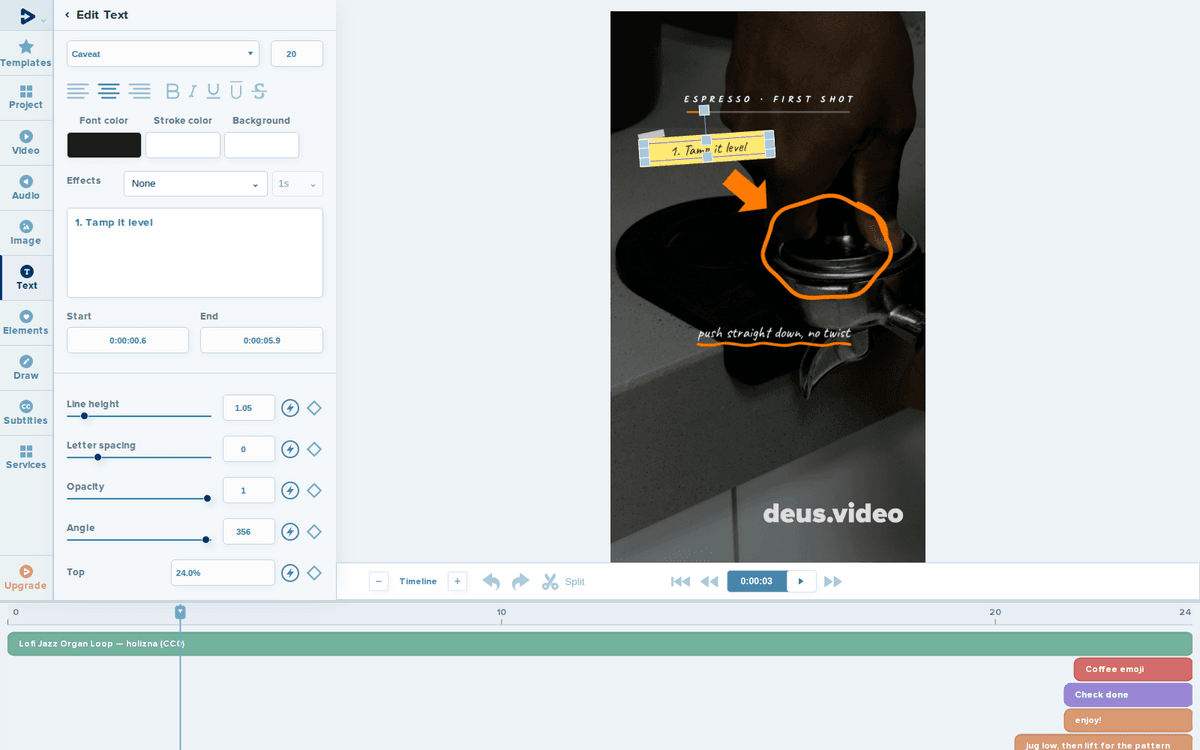Click the Opacity animate lightning icon
This screenshot has width=1200, height=750.
point(290,490)
